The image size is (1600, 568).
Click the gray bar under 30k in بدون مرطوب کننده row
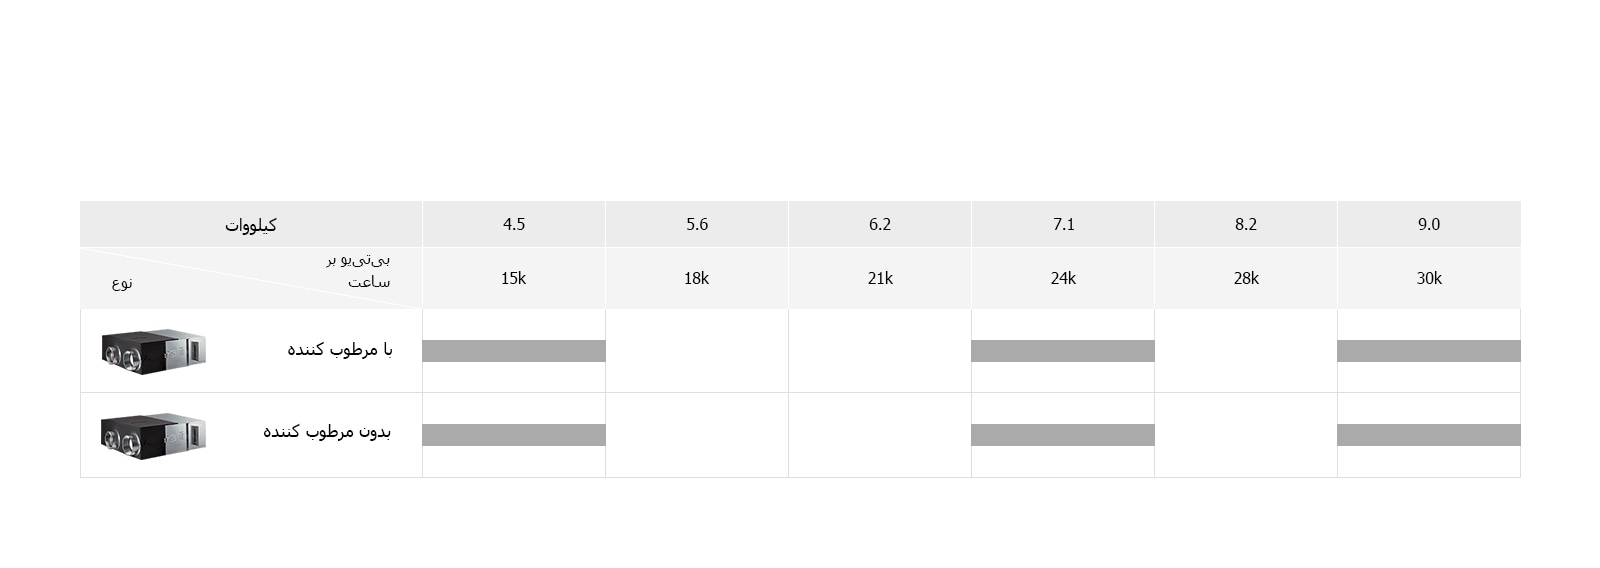[1429, 435]
